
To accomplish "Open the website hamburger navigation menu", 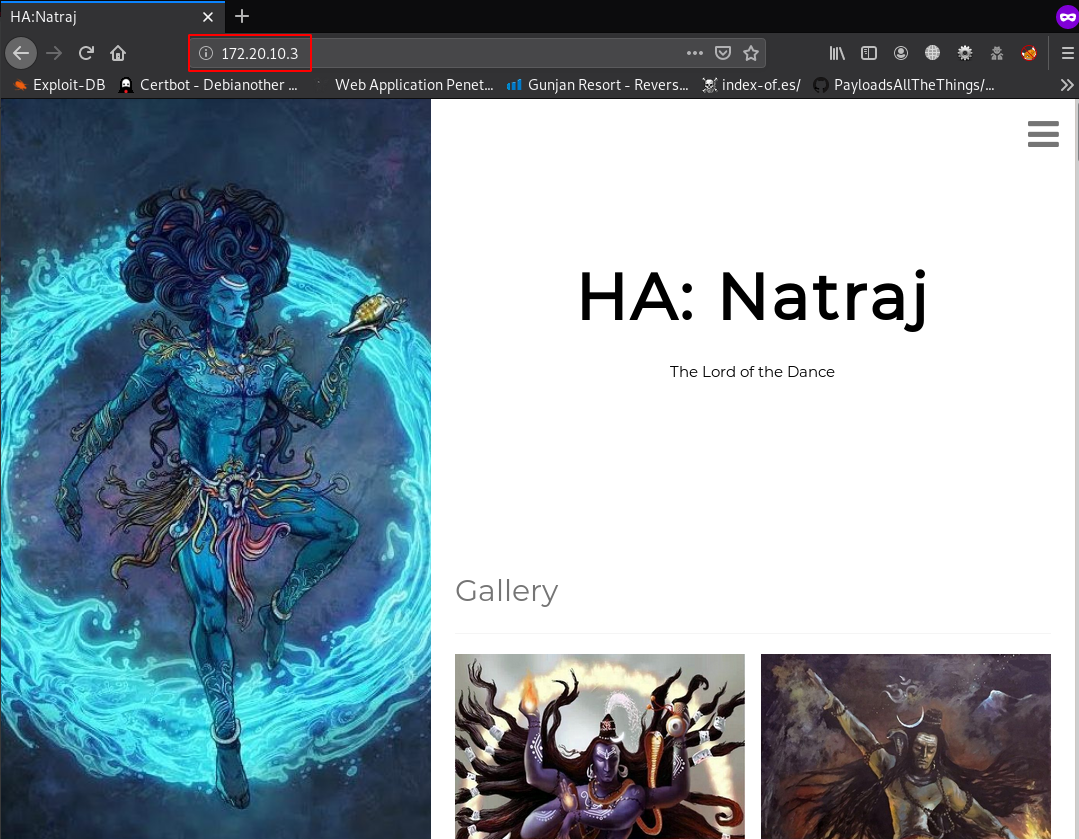I will tap(1043, 134).
